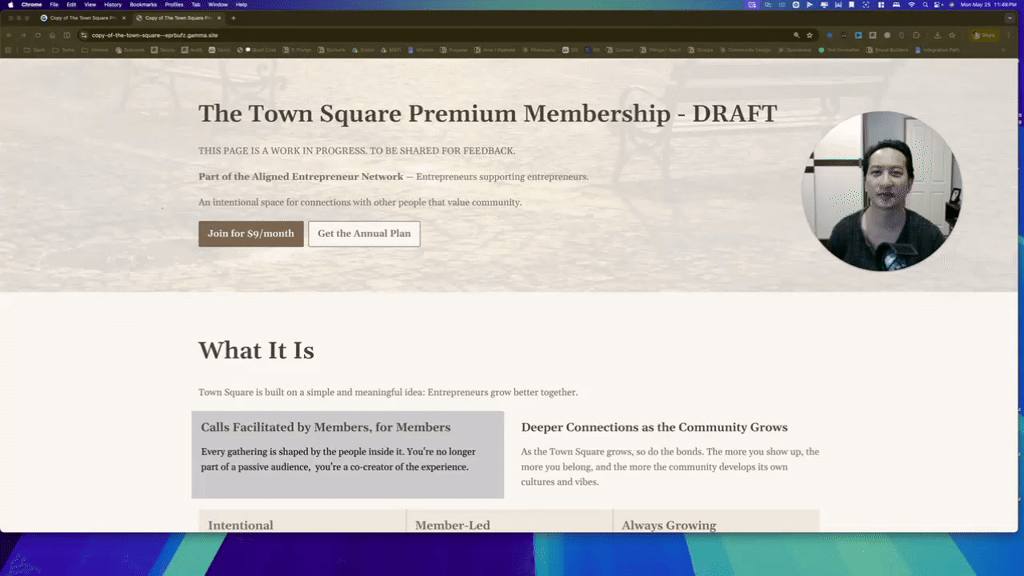Viewport: 1024px width, 576px height.
Task: Close the first Town Square tab
Action: pos(123,18)
